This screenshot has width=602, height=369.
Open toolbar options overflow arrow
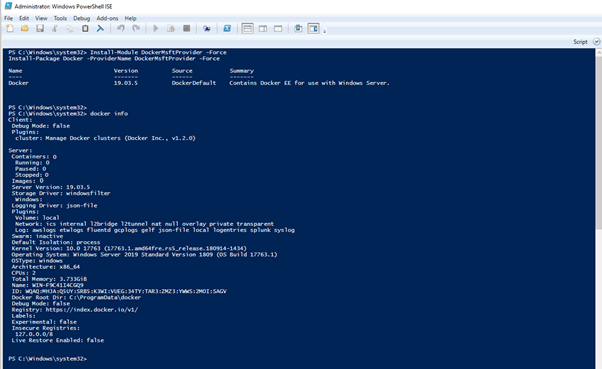coord(324,31)
